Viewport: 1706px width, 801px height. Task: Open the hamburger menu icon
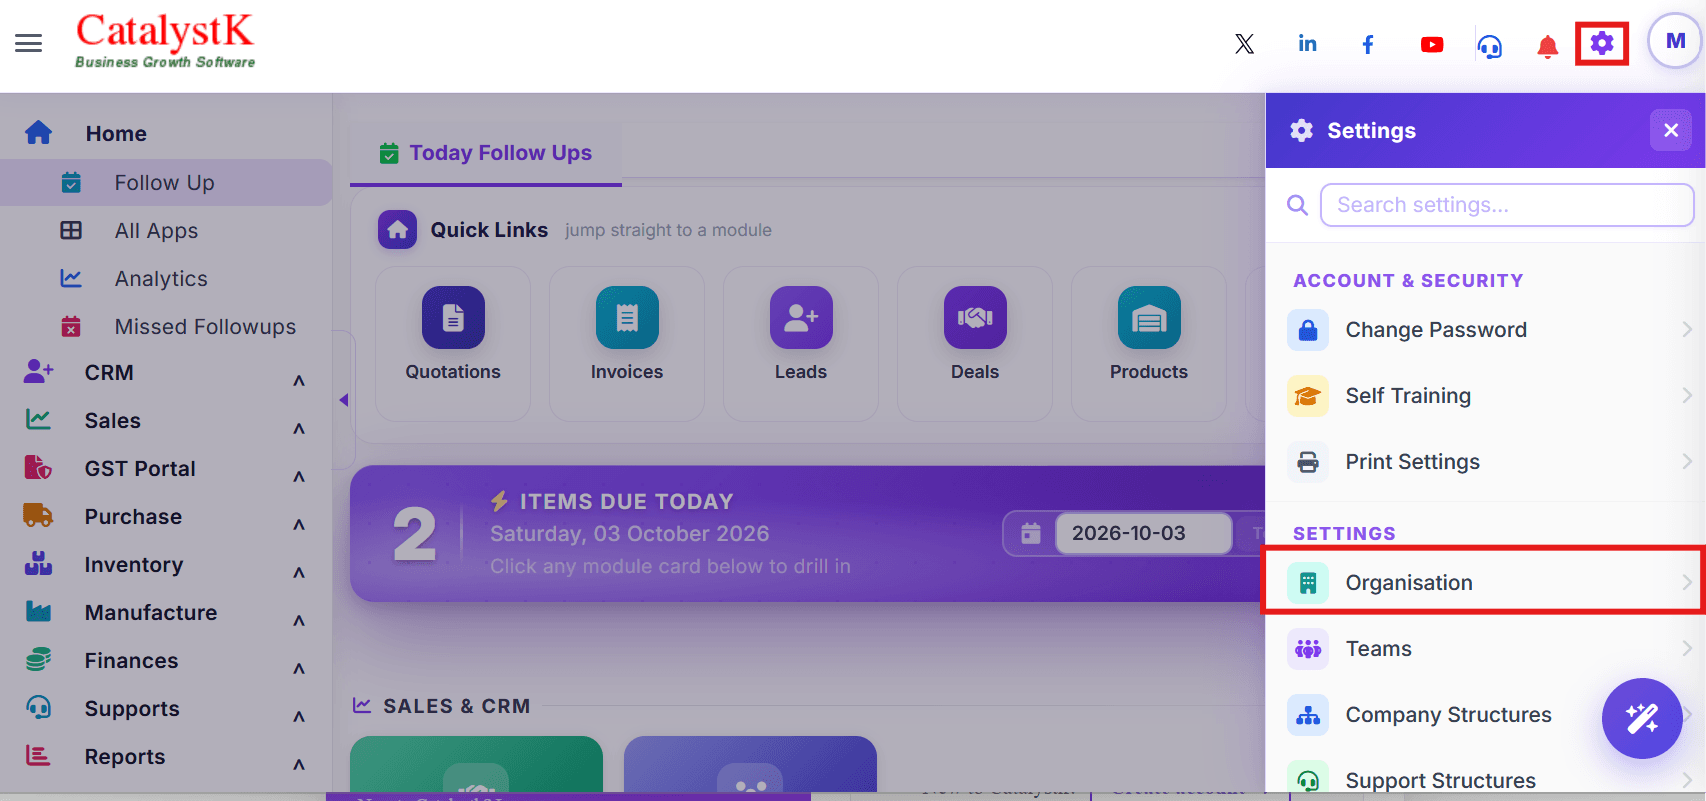(28, 43)
